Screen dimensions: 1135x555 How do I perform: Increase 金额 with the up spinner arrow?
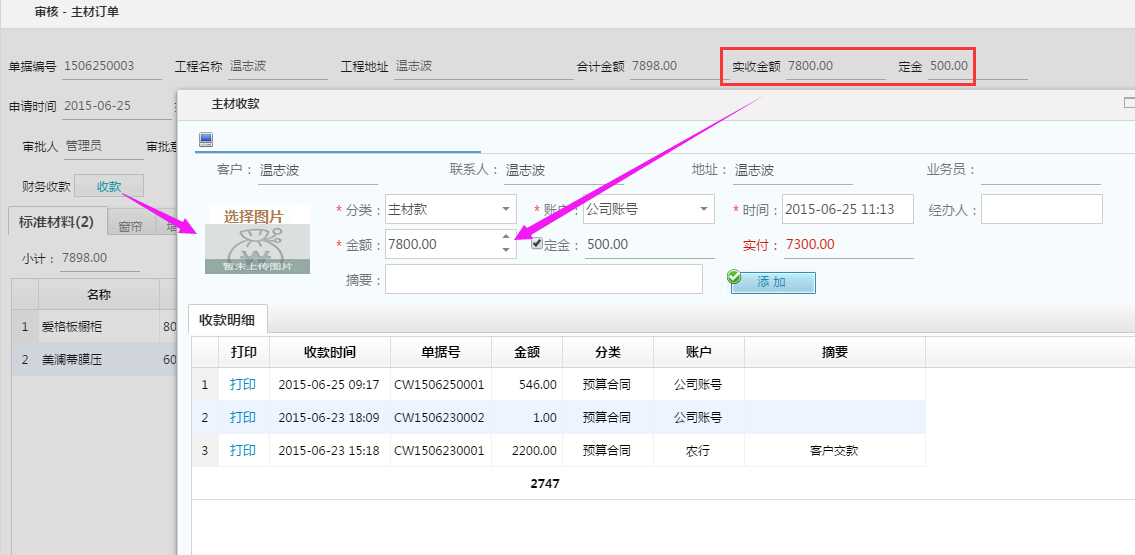(506, 237)
